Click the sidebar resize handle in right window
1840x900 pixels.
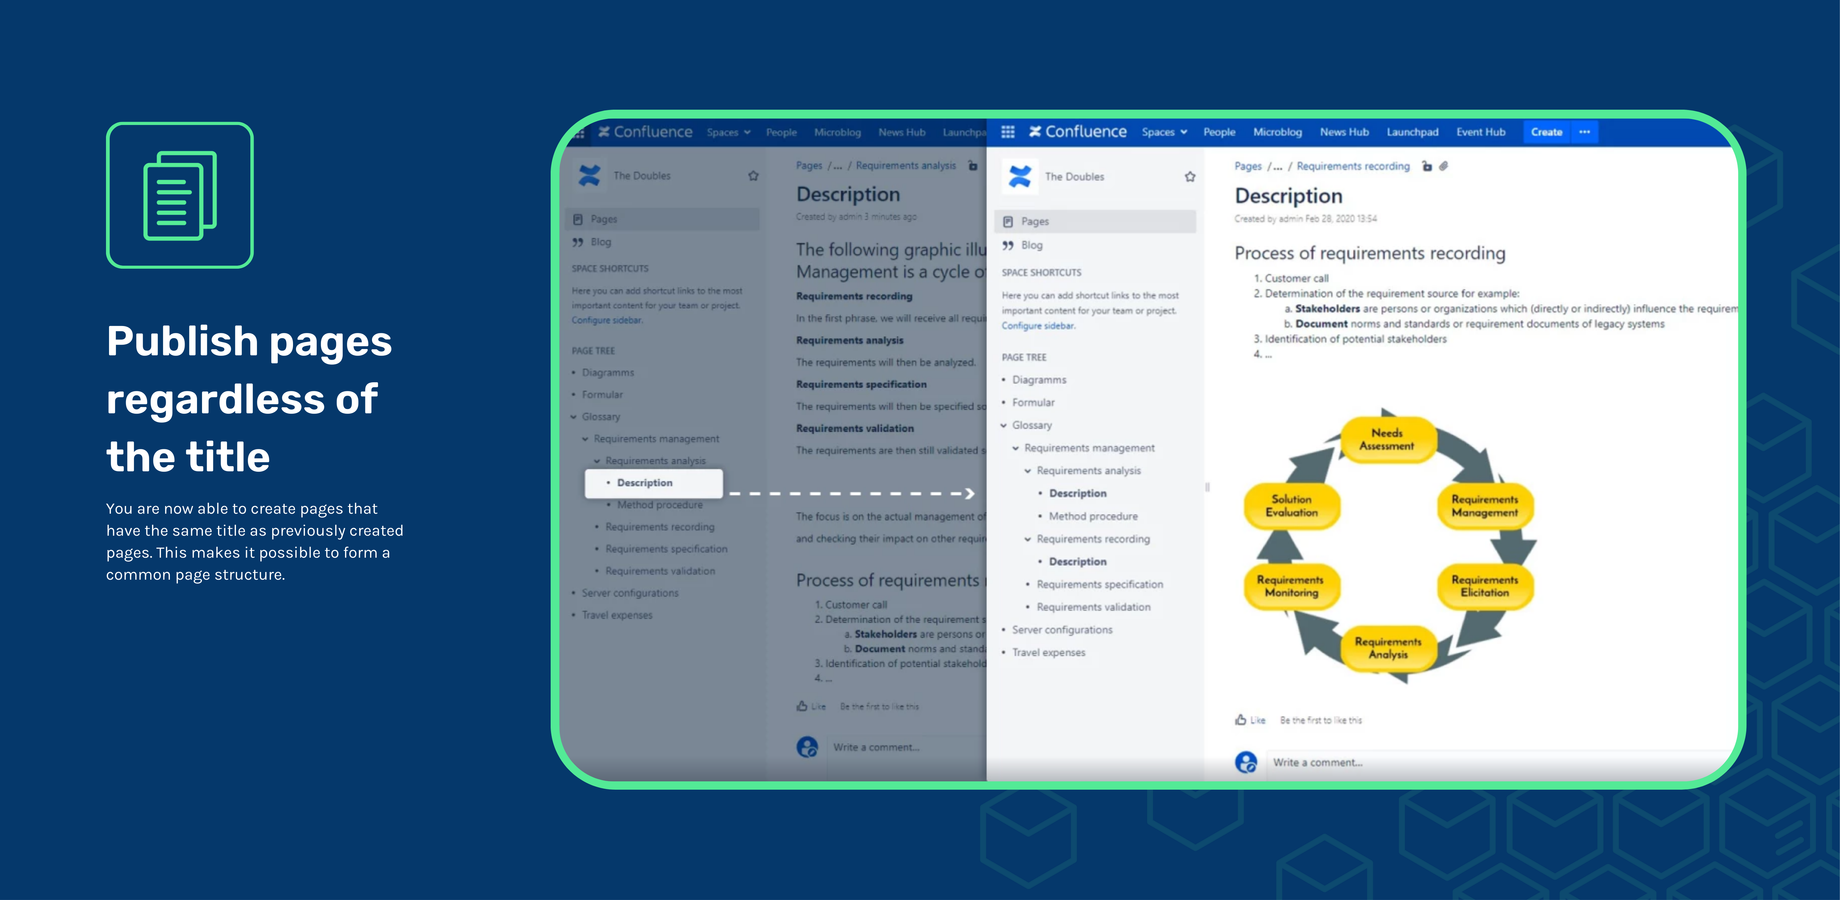1207,488
